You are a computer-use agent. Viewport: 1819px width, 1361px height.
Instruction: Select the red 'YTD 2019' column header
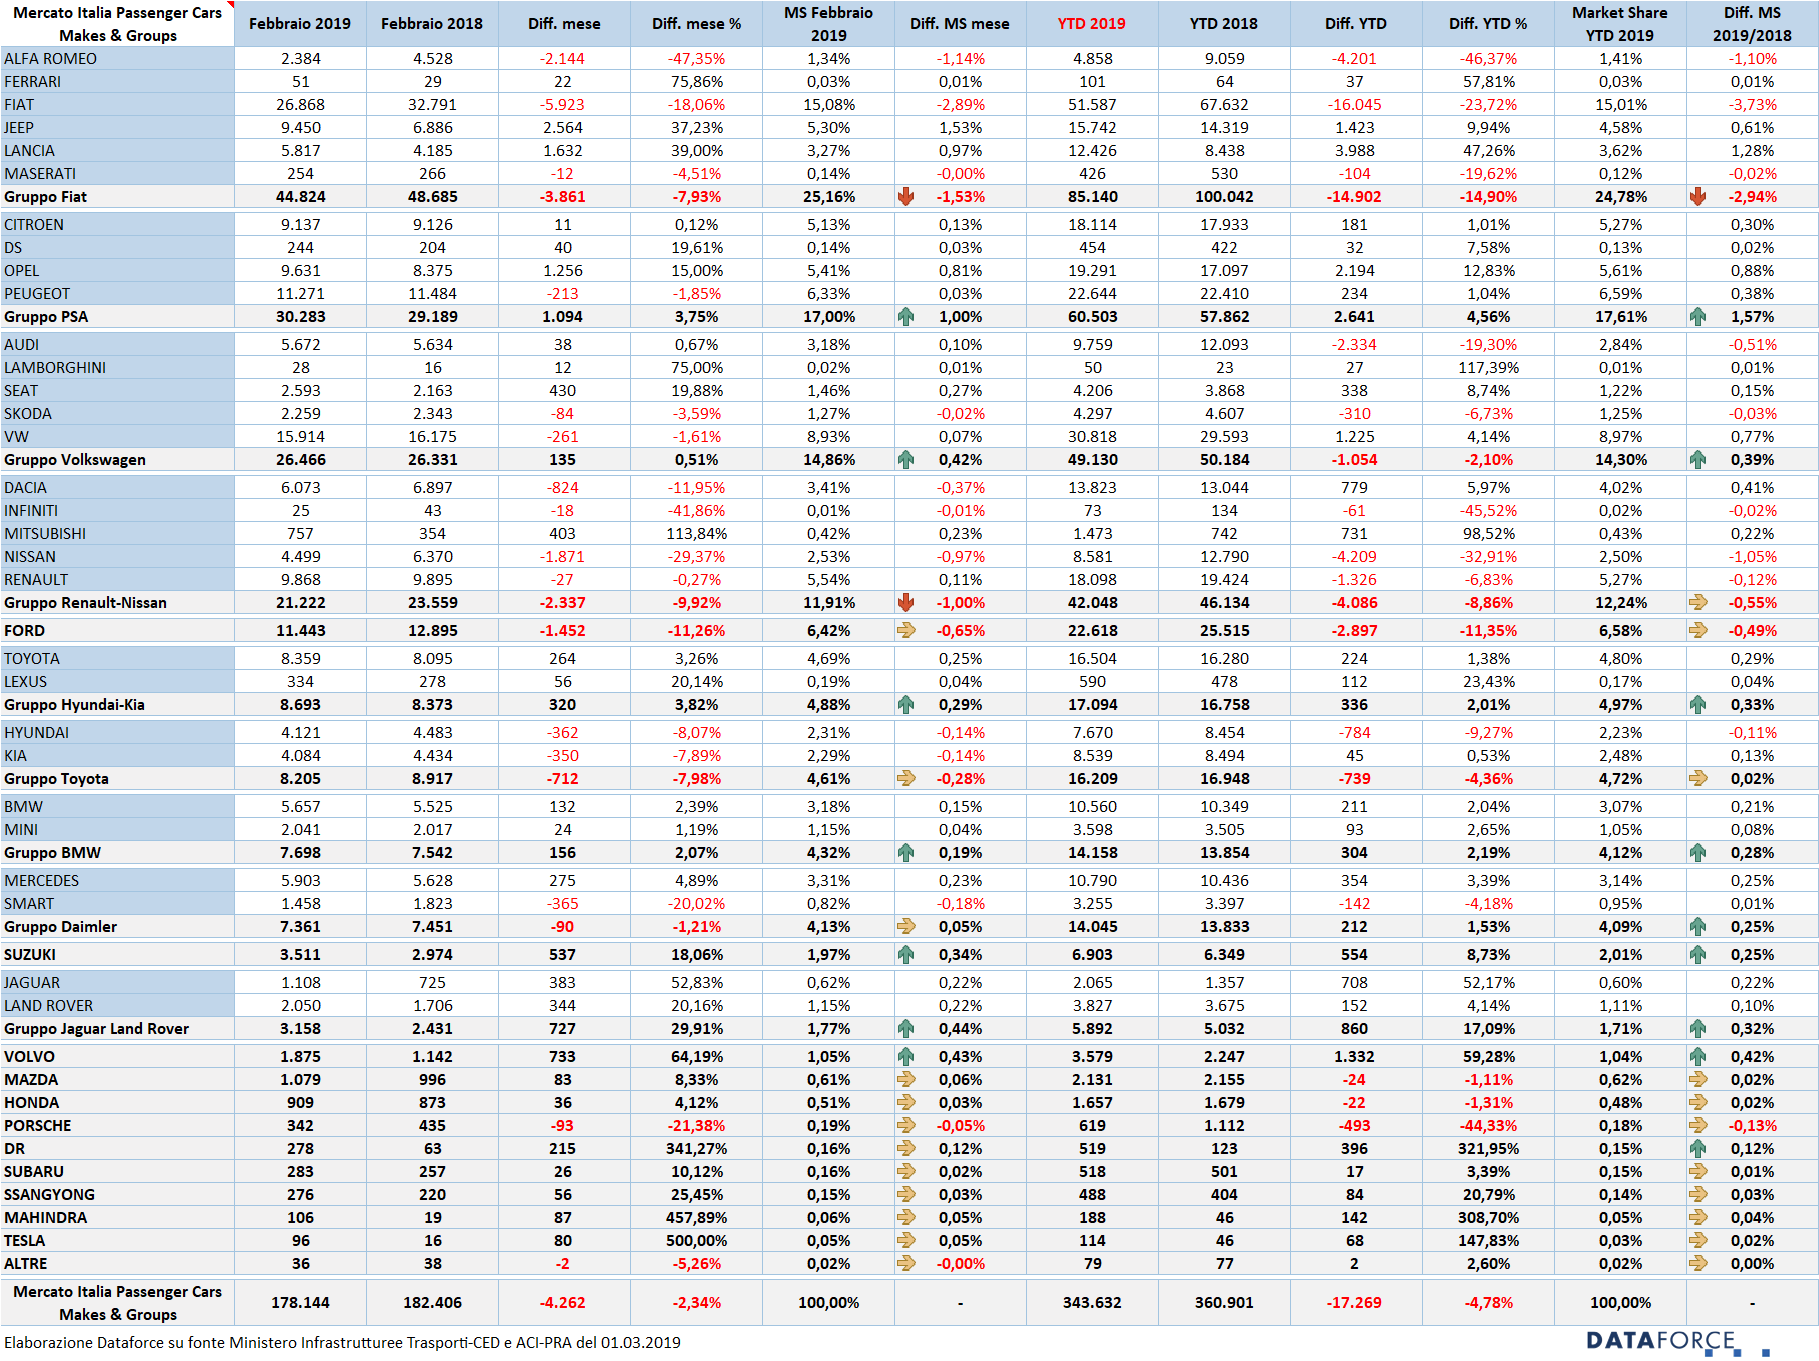coord(1092,24)
